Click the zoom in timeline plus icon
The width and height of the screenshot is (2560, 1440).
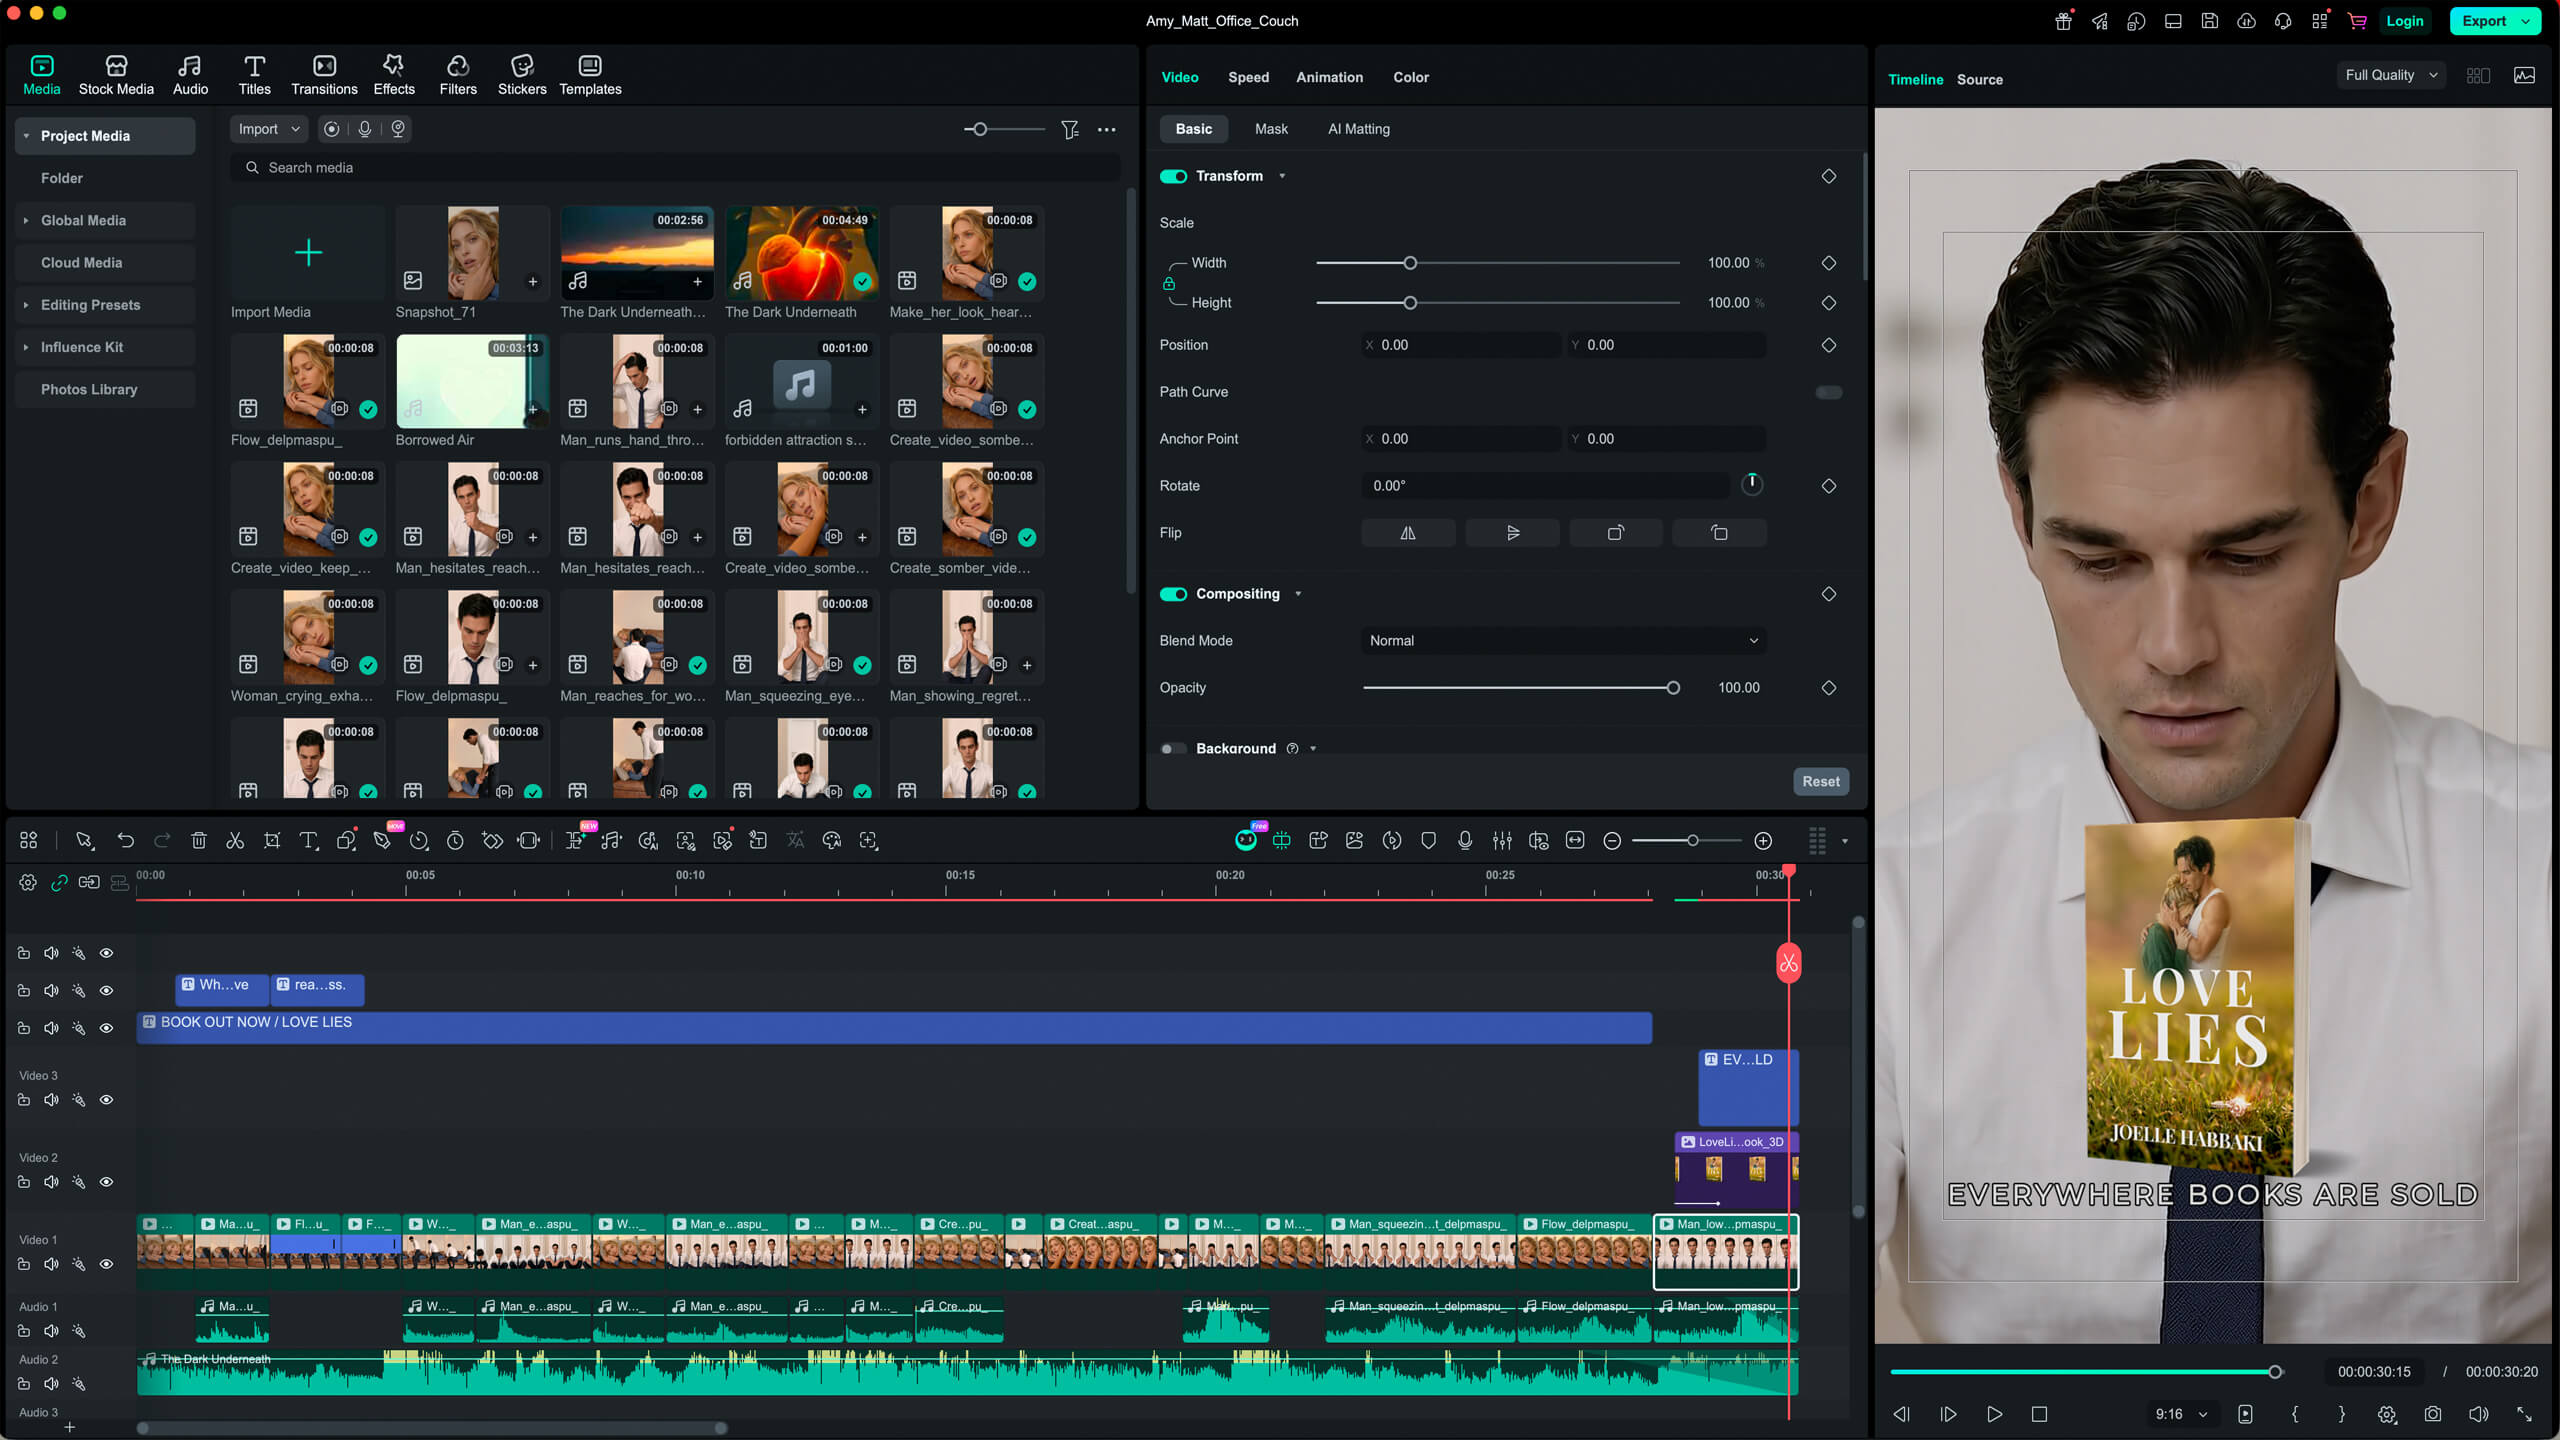pyautogui.click(x=1764, y=841)
